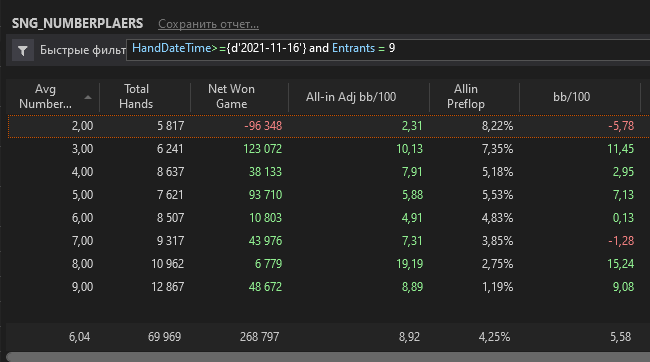Click the funnel filter icon

[23, 50]
